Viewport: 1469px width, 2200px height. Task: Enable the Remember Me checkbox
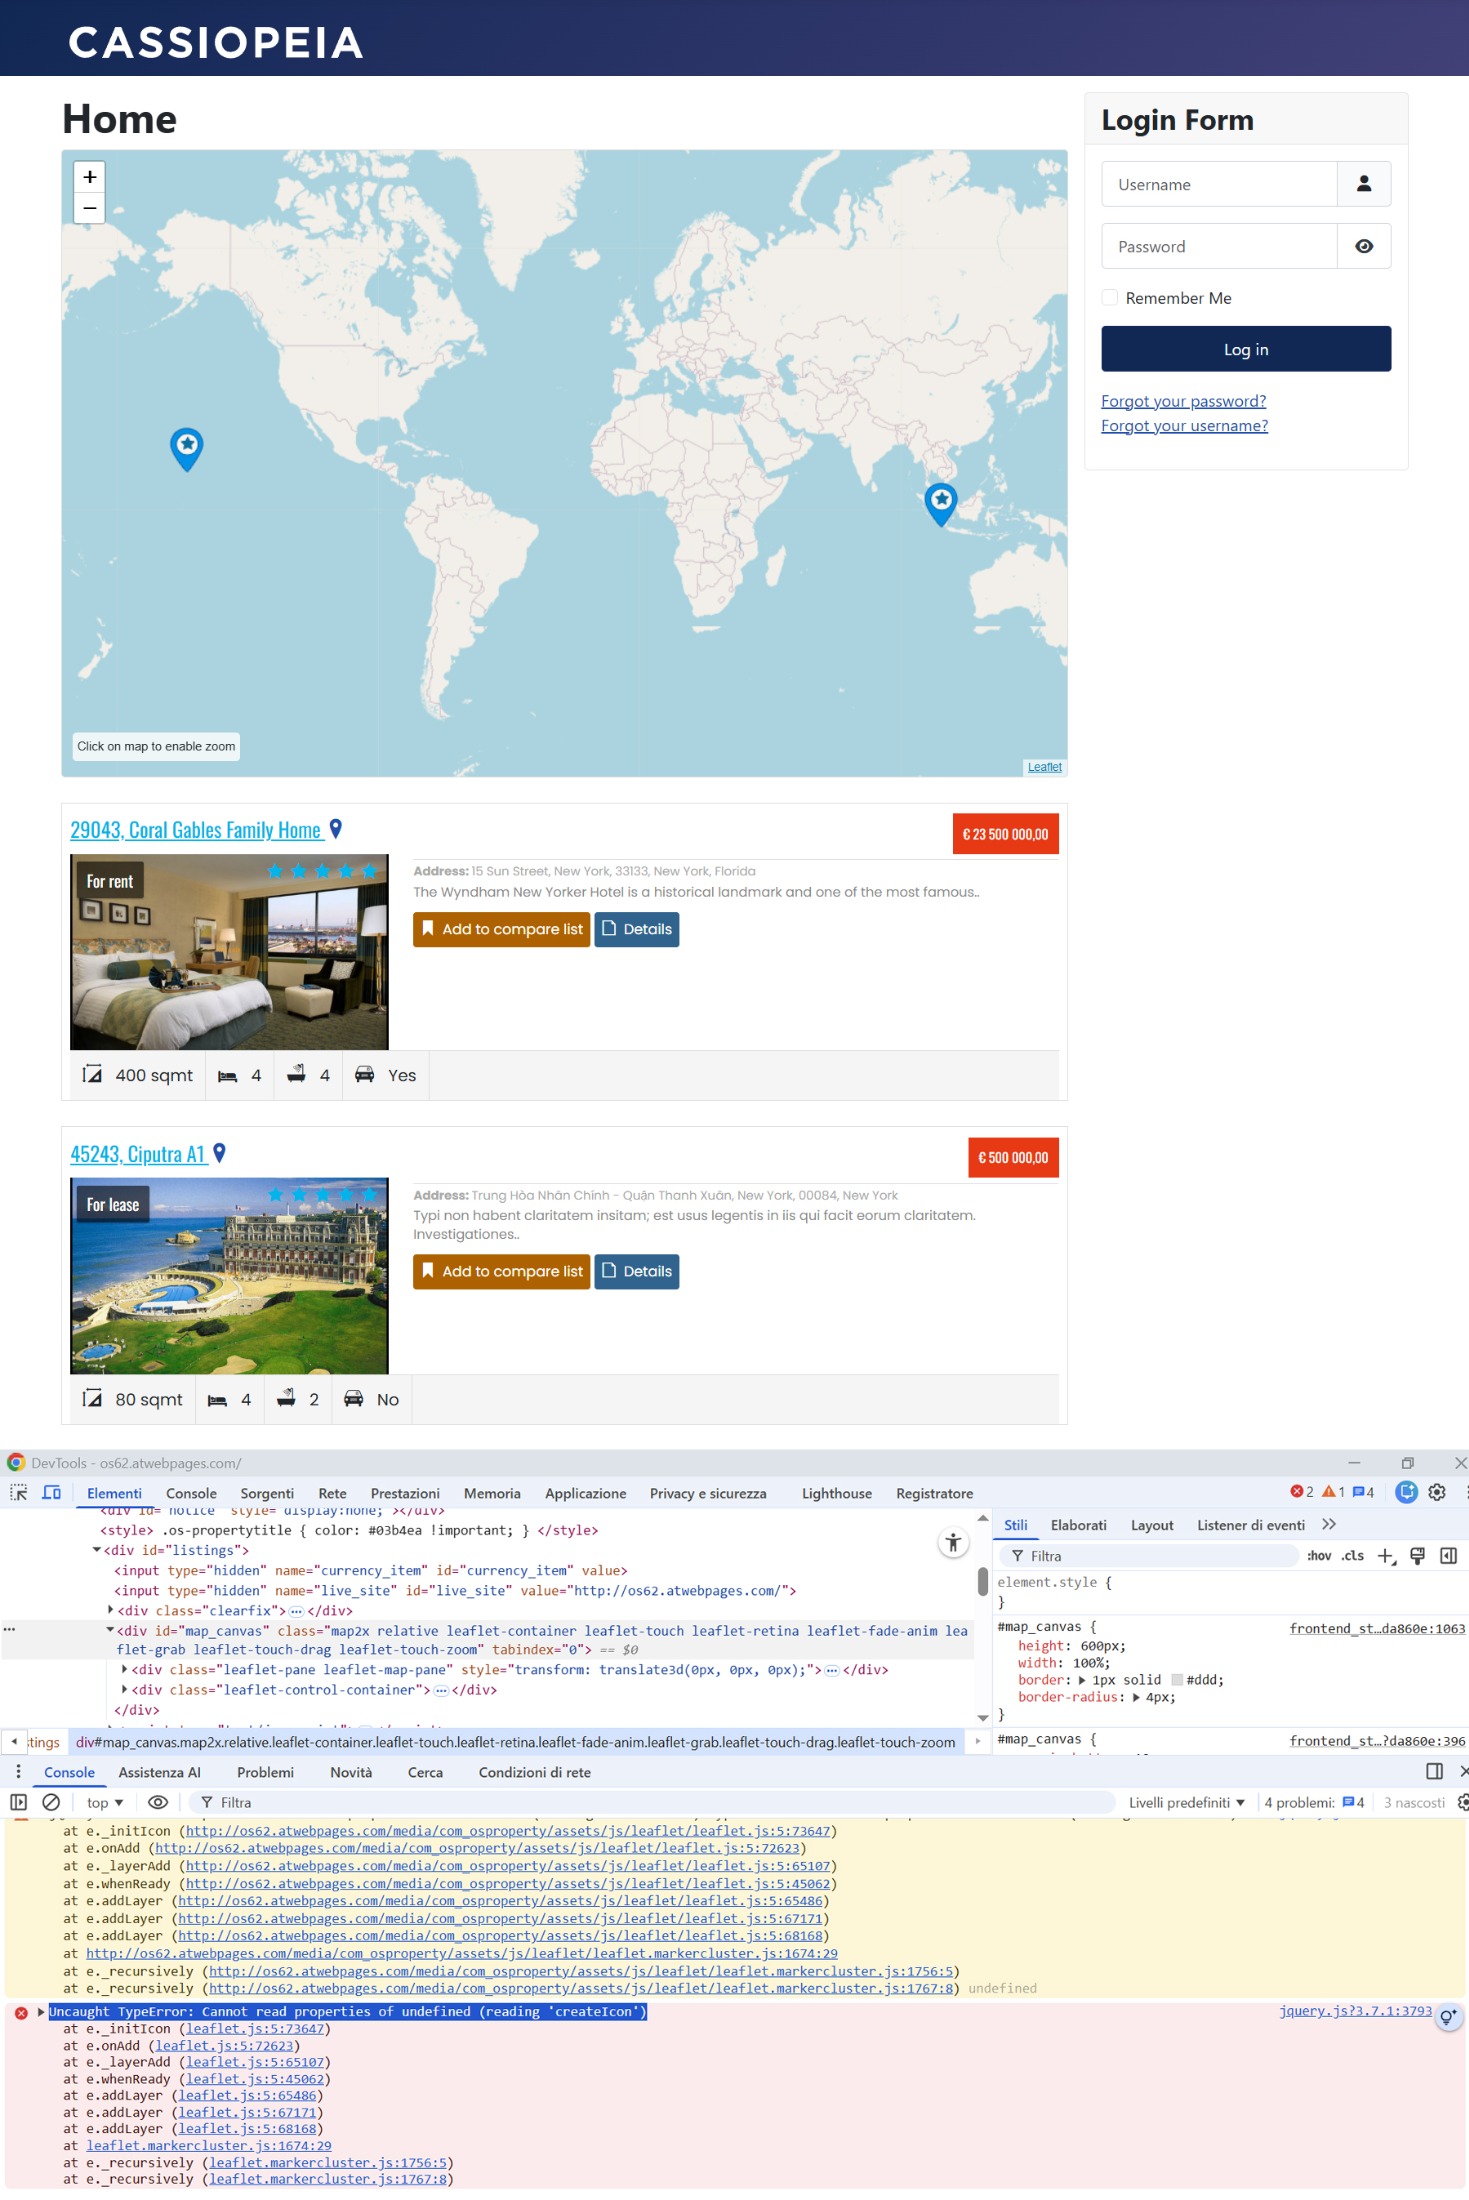pos(1110,298)
